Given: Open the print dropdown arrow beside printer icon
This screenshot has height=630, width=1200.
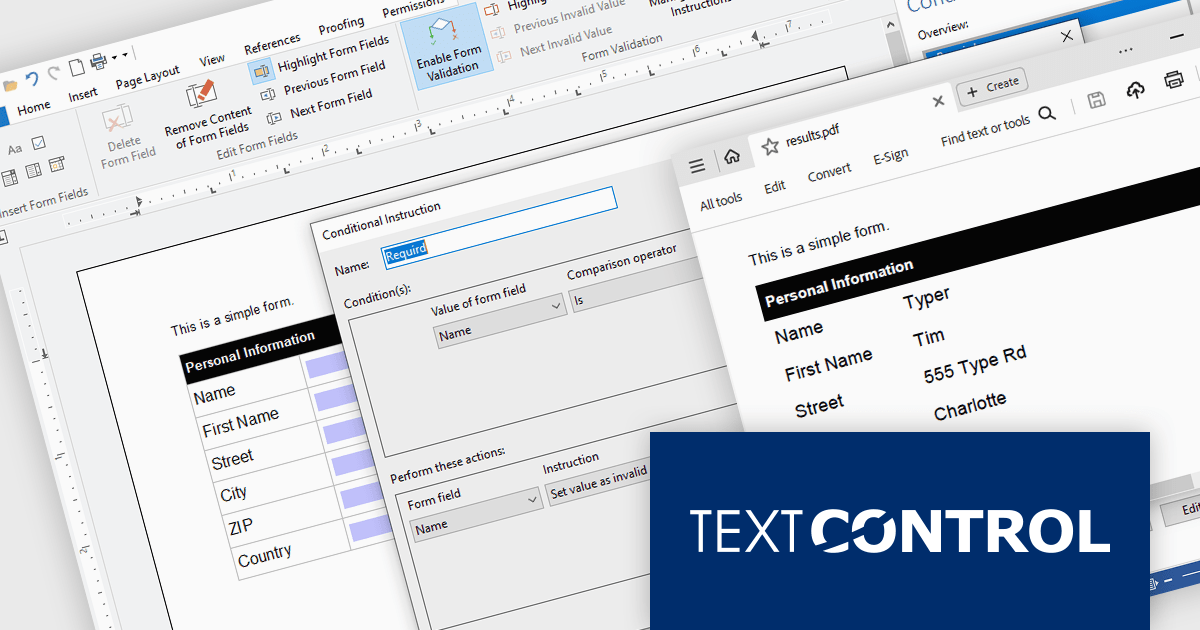Looking at the screenshot, I should (x=113, y=57).
